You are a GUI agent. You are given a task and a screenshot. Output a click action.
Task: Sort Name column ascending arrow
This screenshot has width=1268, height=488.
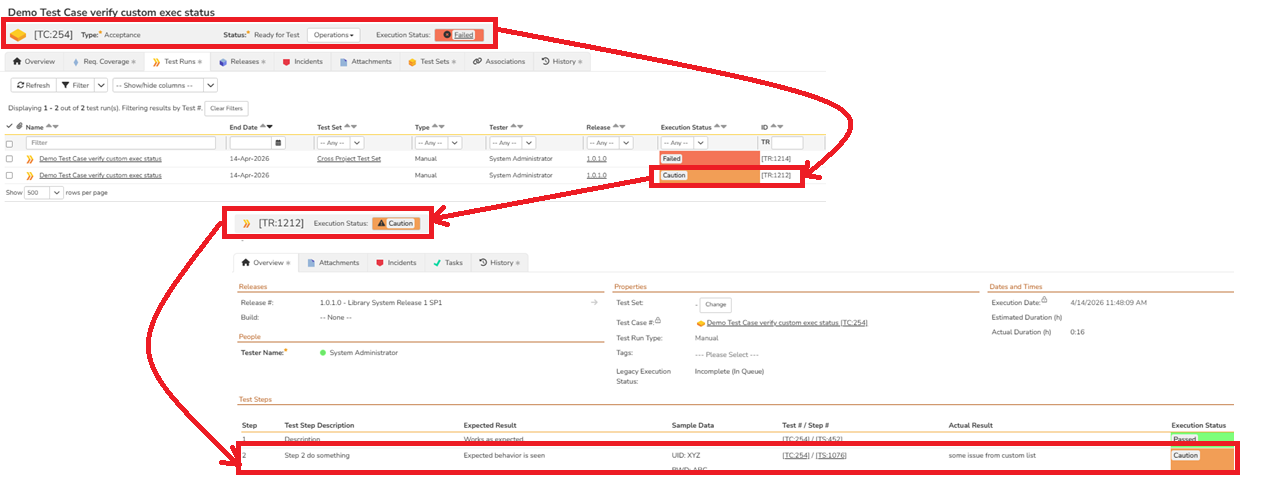point(47,127)
